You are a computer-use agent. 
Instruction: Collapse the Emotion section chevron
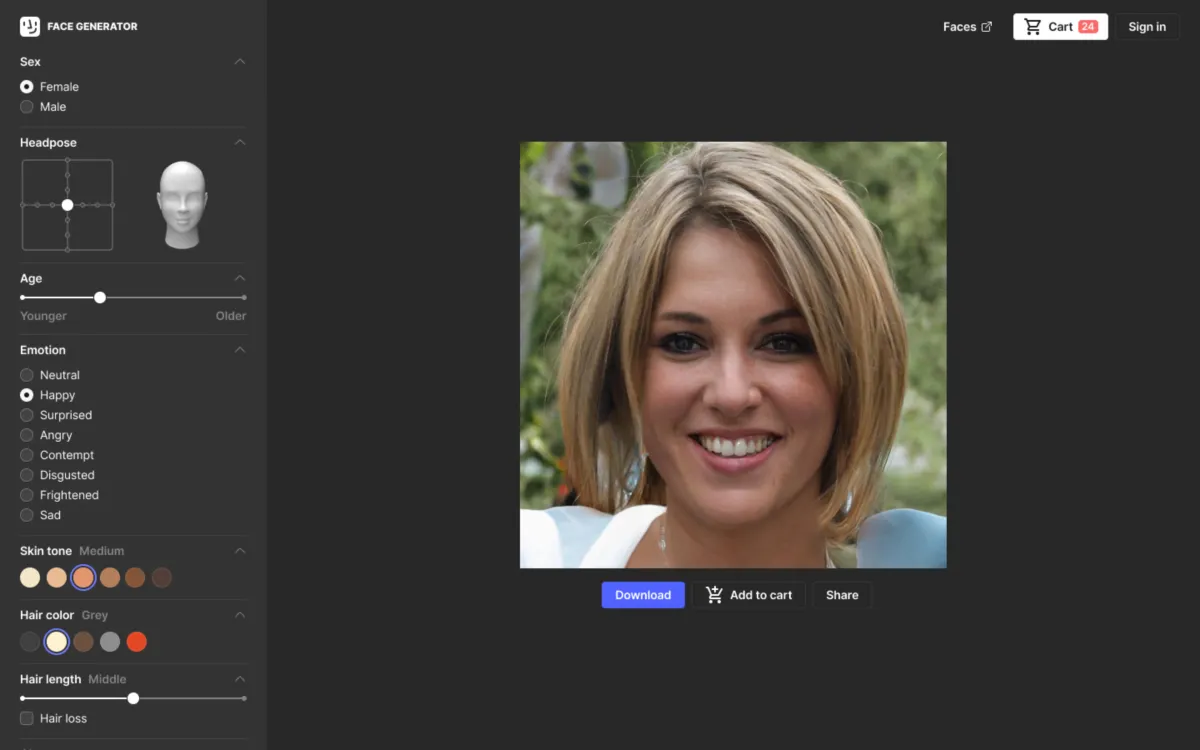(240, 350)
